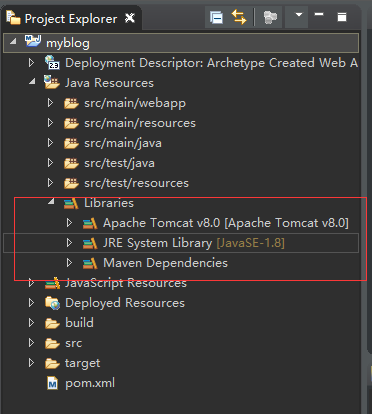The height and width of the screenshot is (414, 372).
Task: Collapse the Java Resources node
Action: click(x=32, y=81)
